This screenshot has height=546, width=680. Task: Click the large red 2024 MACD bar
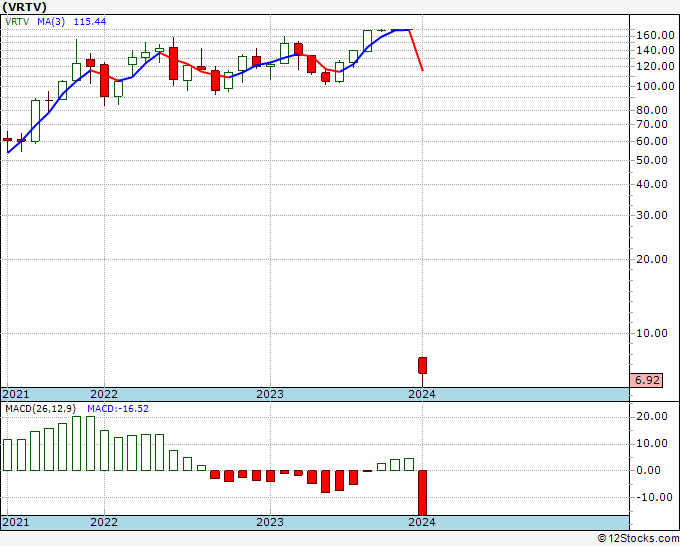[422, 493]
